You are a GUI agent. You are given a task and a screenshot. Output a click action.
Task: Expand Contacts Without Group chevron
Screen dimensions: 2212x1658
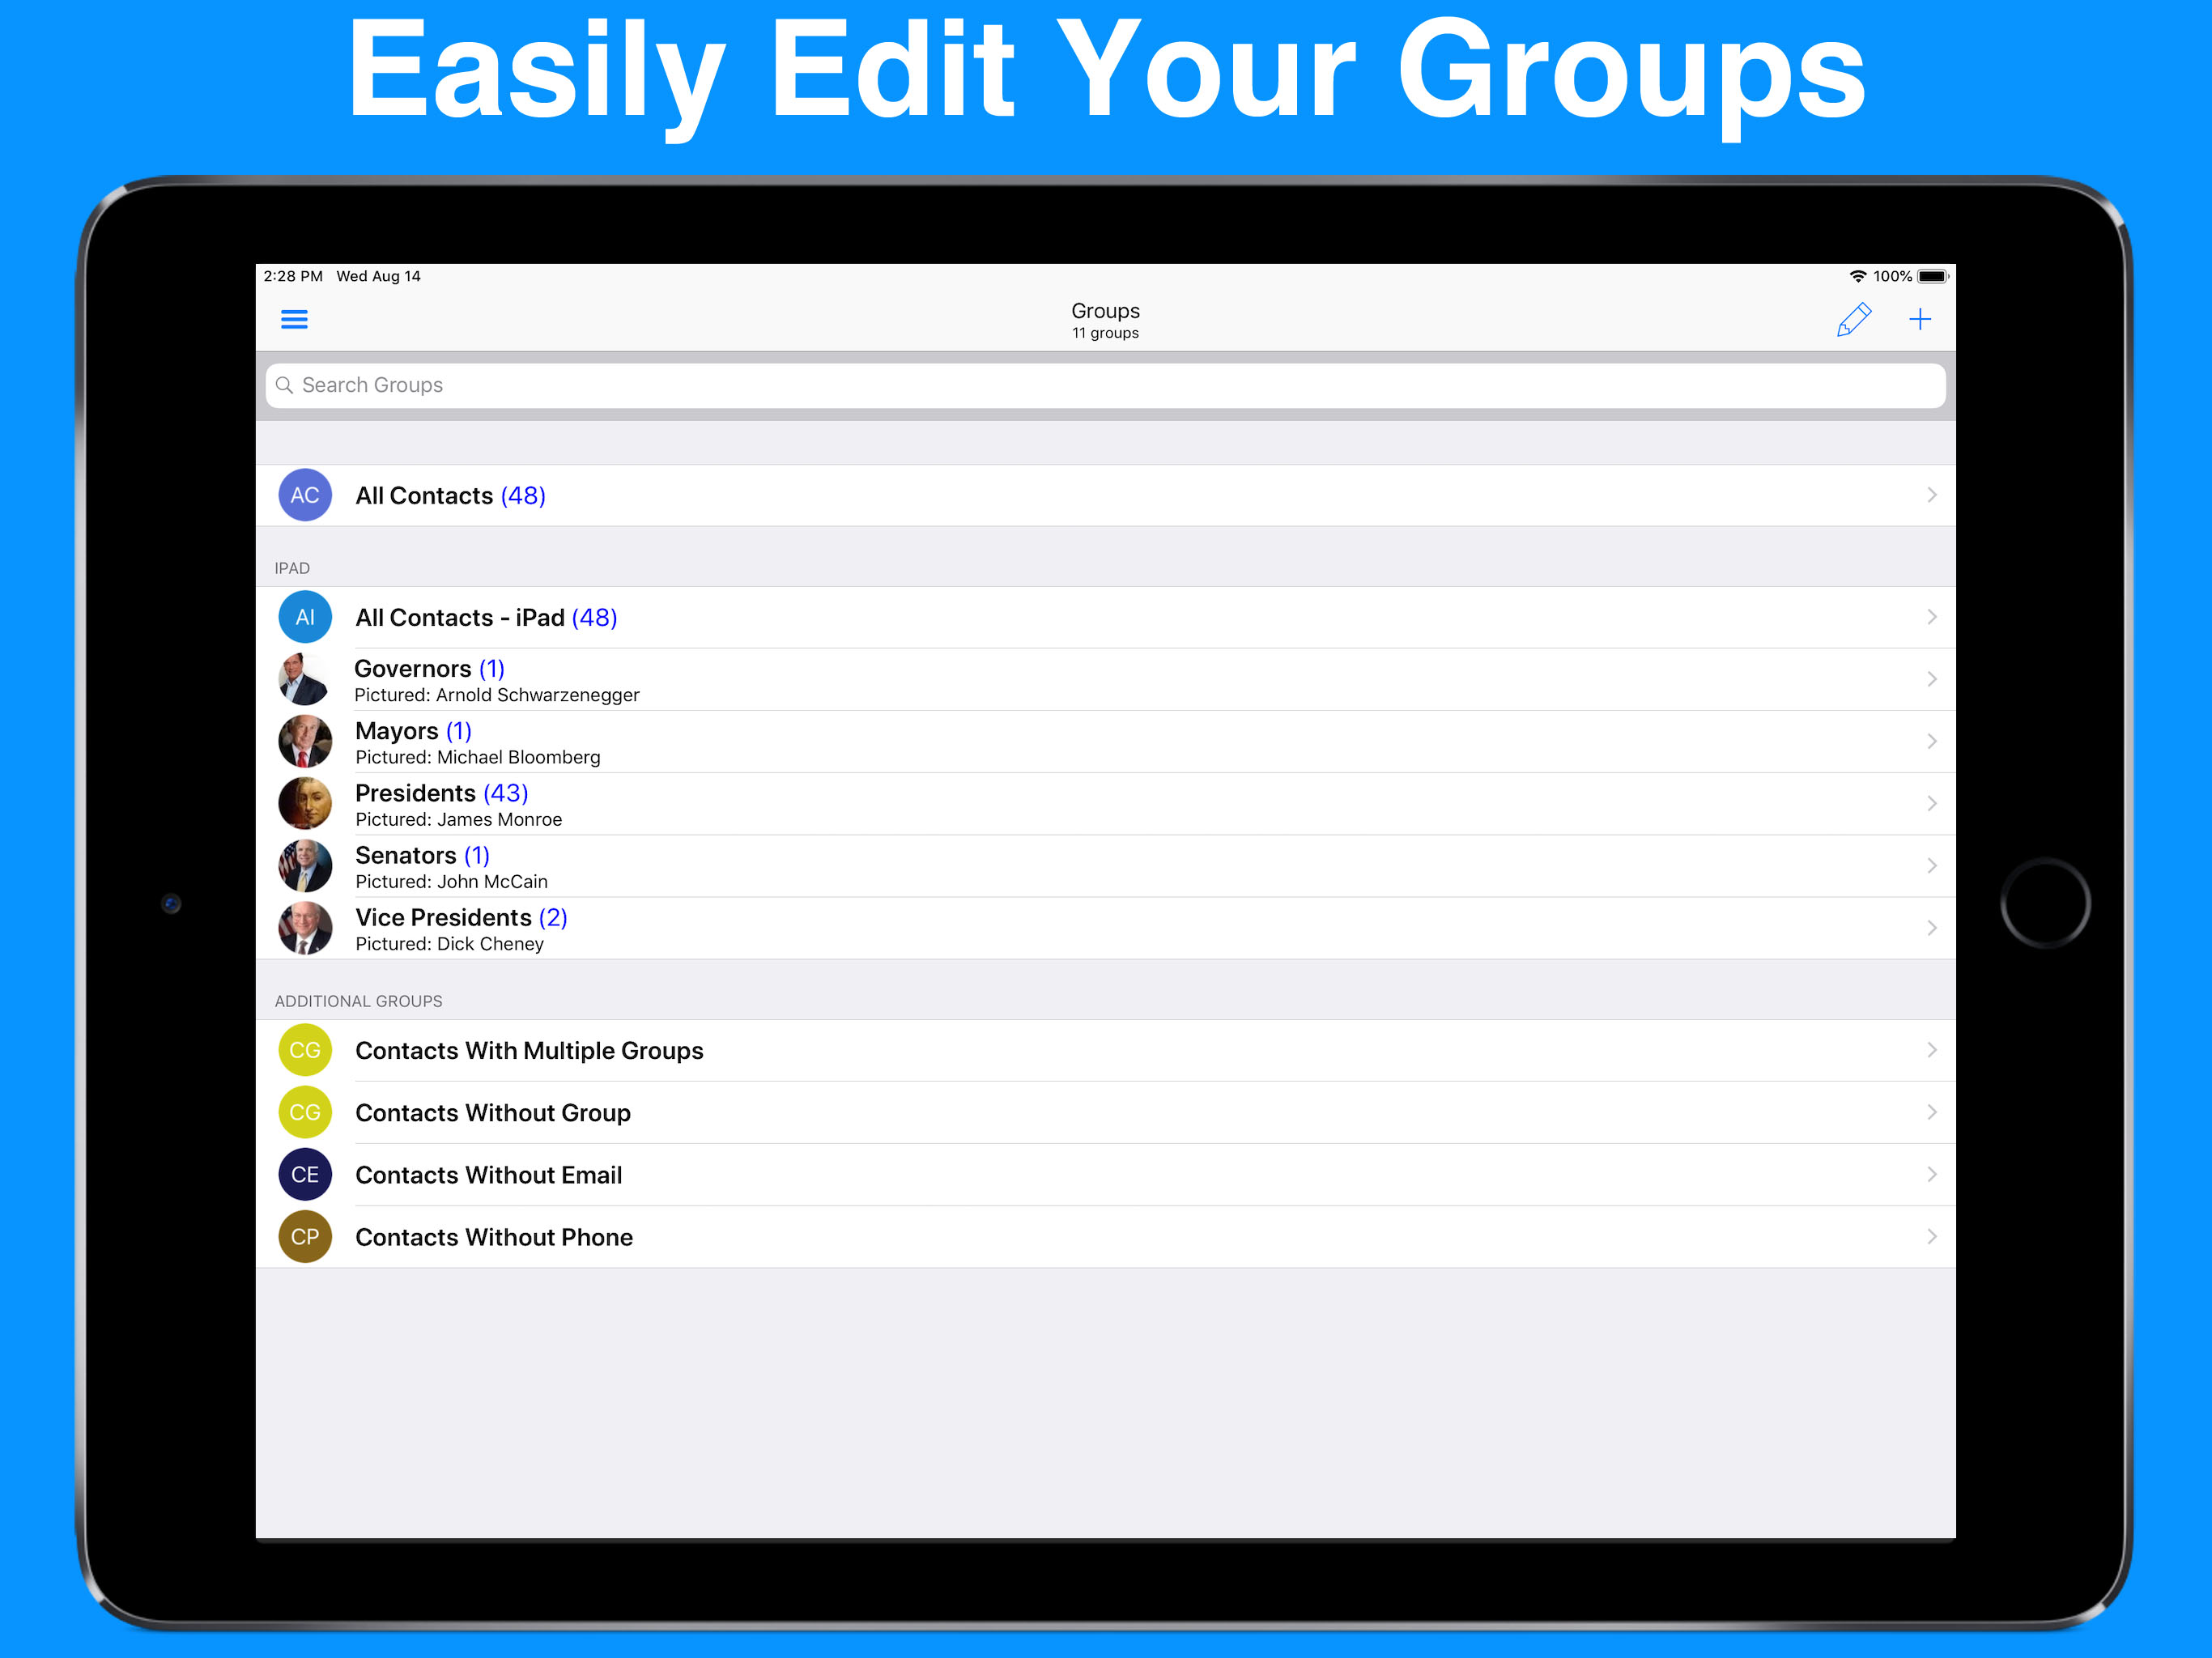(x=1931, y=1112)
